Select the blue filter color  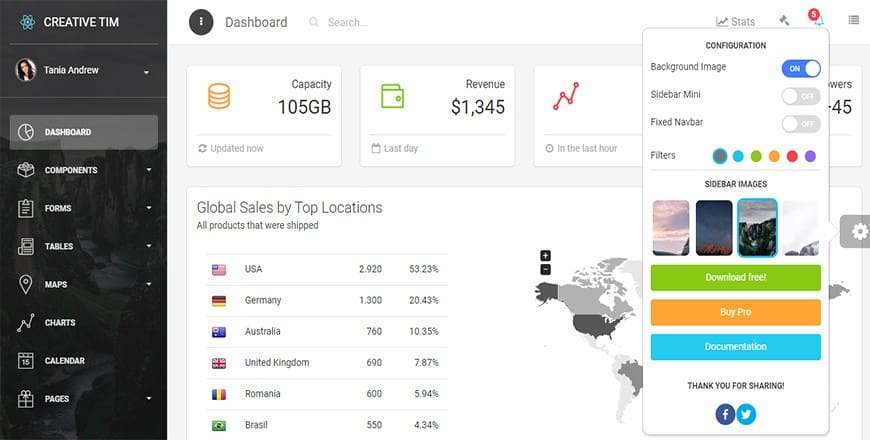738,156
